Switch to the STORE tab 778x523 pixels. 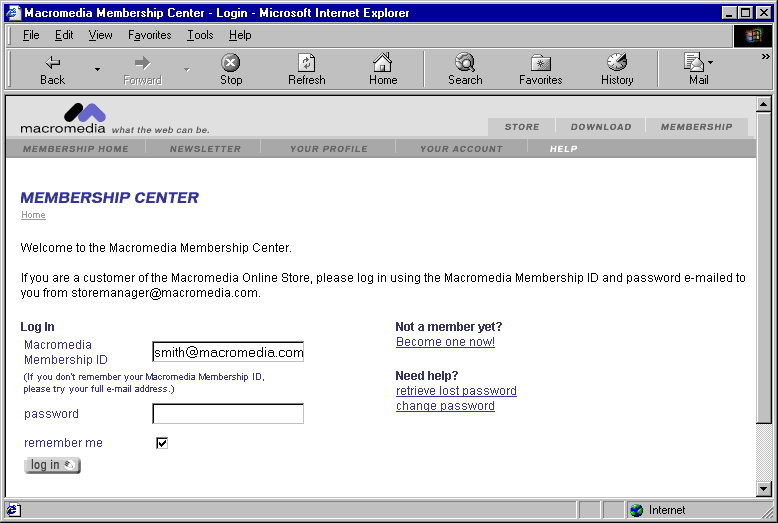tap(521, 127)
